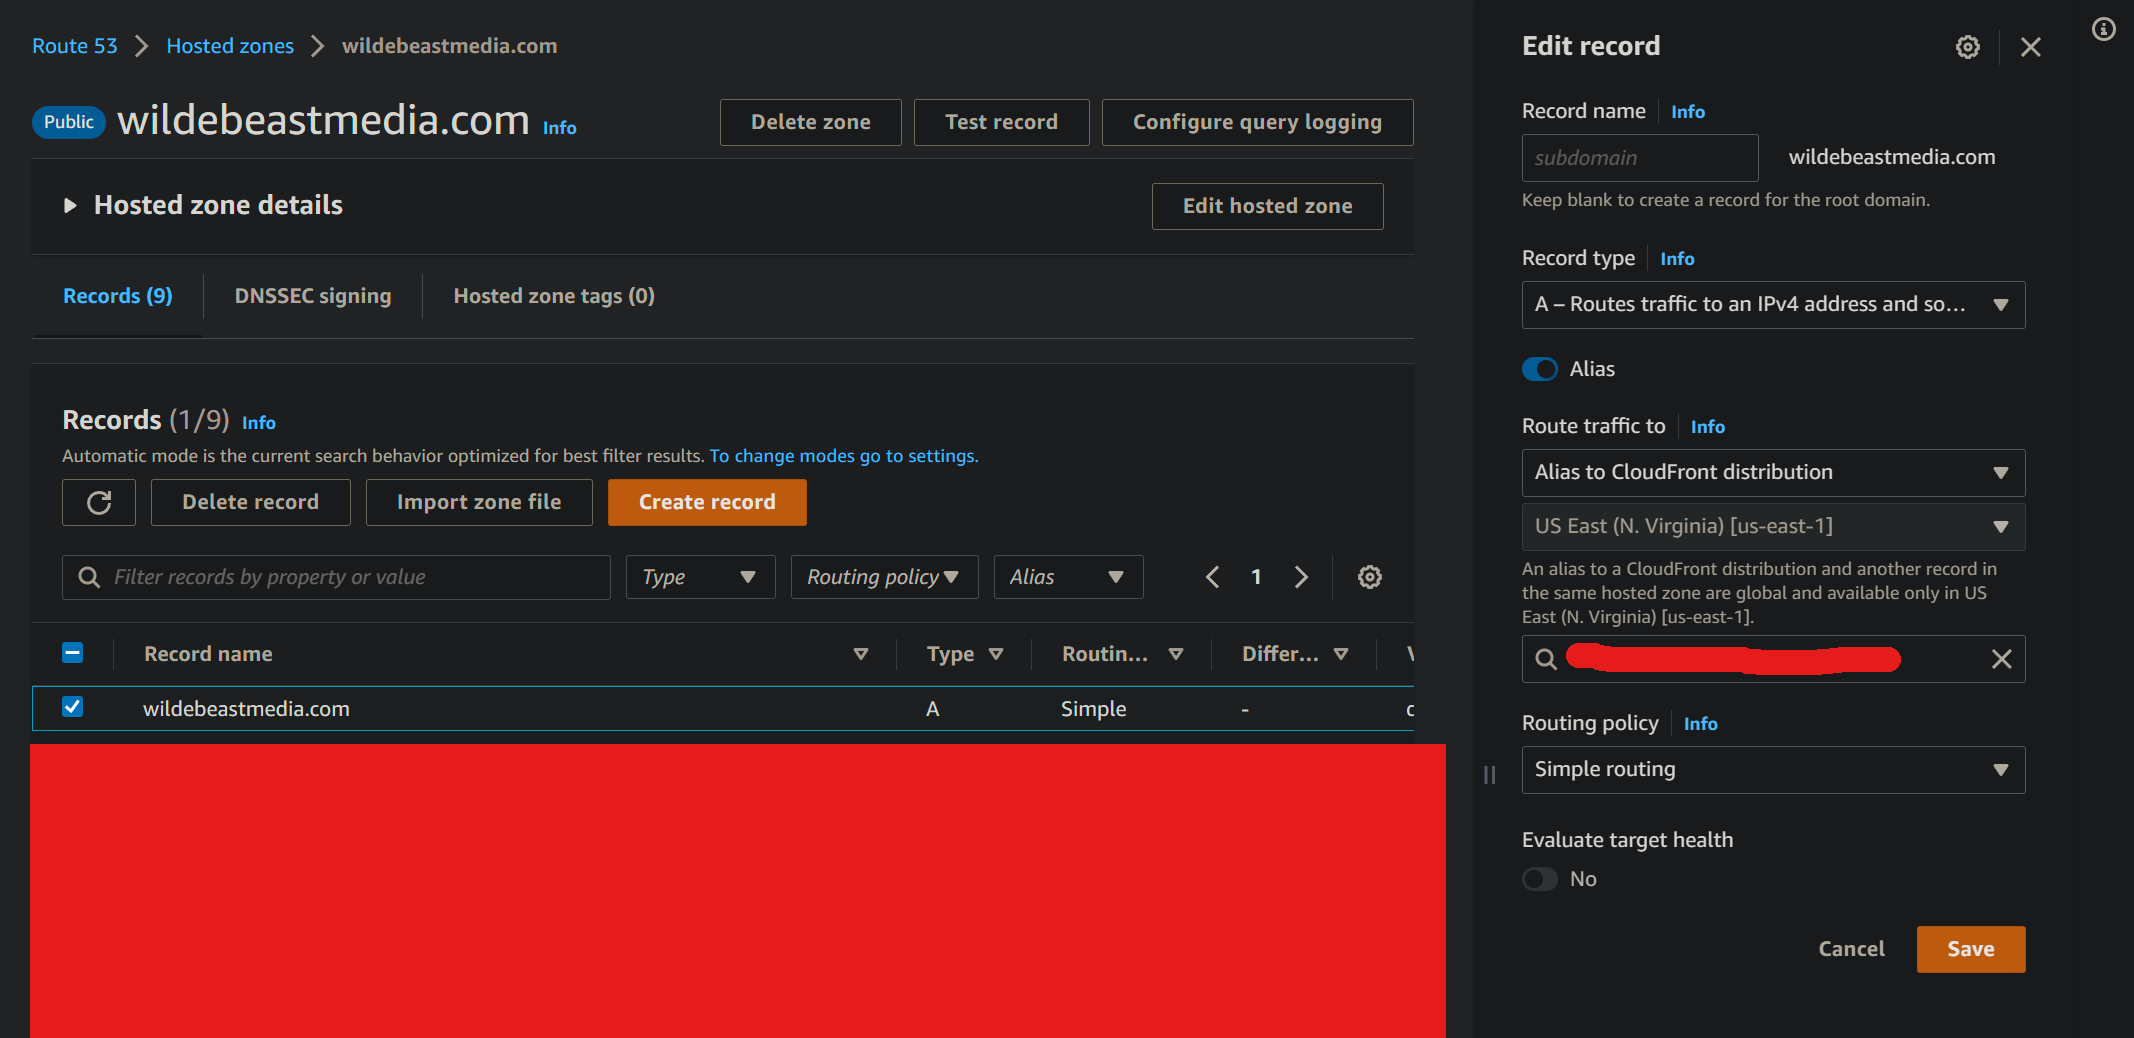Open the Record type dropdown
The width and height of the screenshot is (2134, 1038).
[x=1772, y=305]
